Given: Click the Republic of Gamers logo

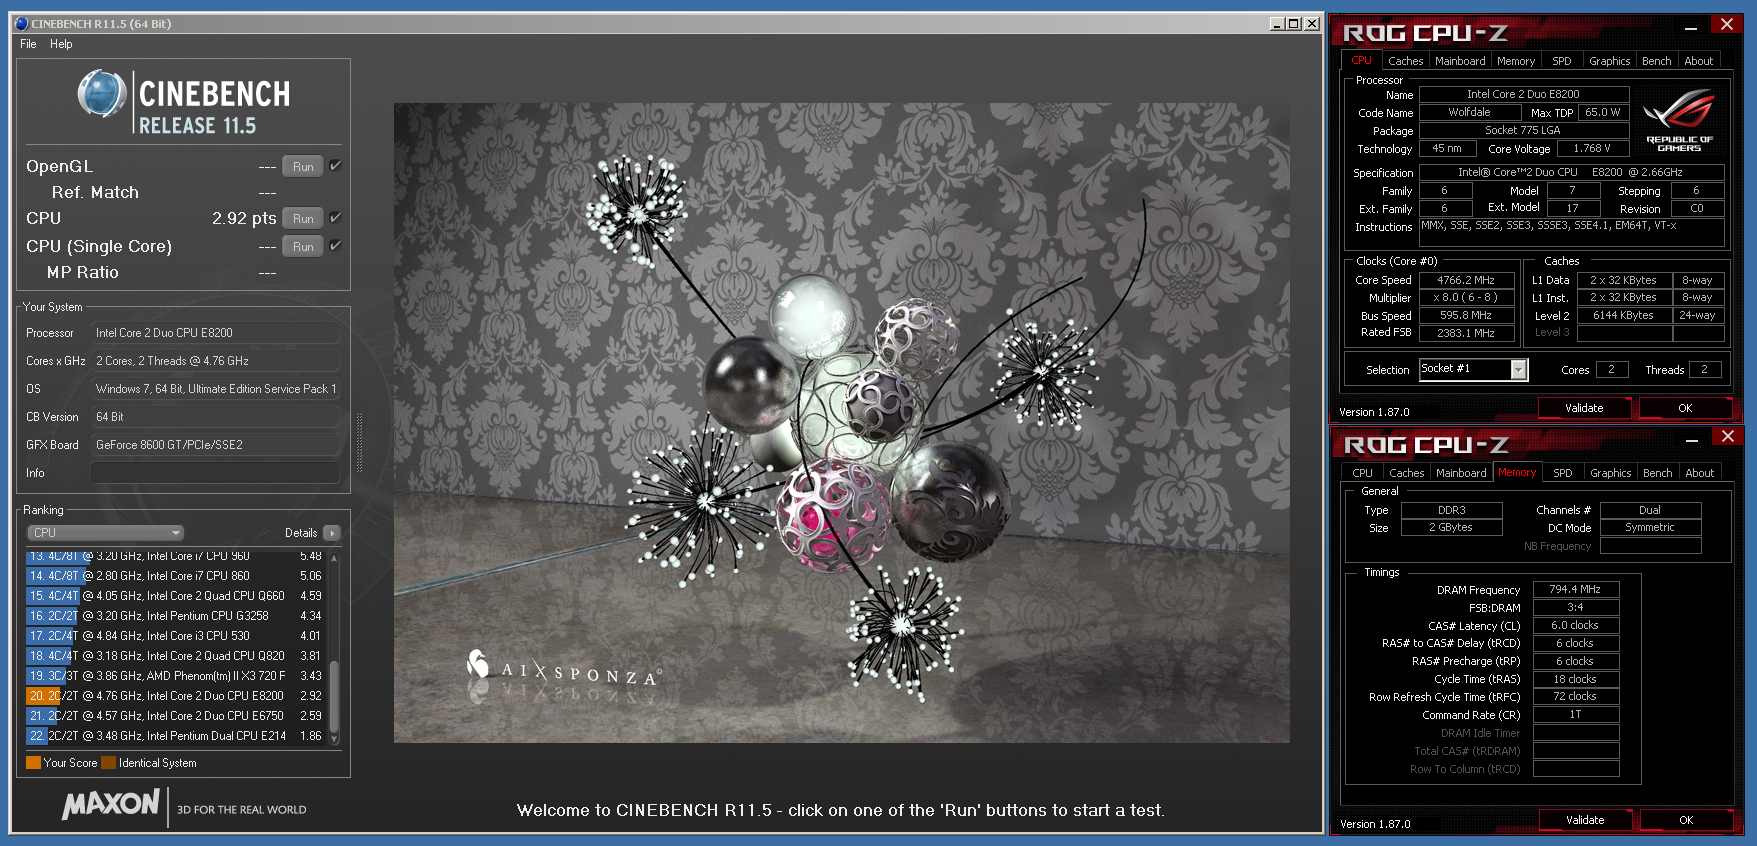Looking at the screenshot, I should tap(1679, 121).
